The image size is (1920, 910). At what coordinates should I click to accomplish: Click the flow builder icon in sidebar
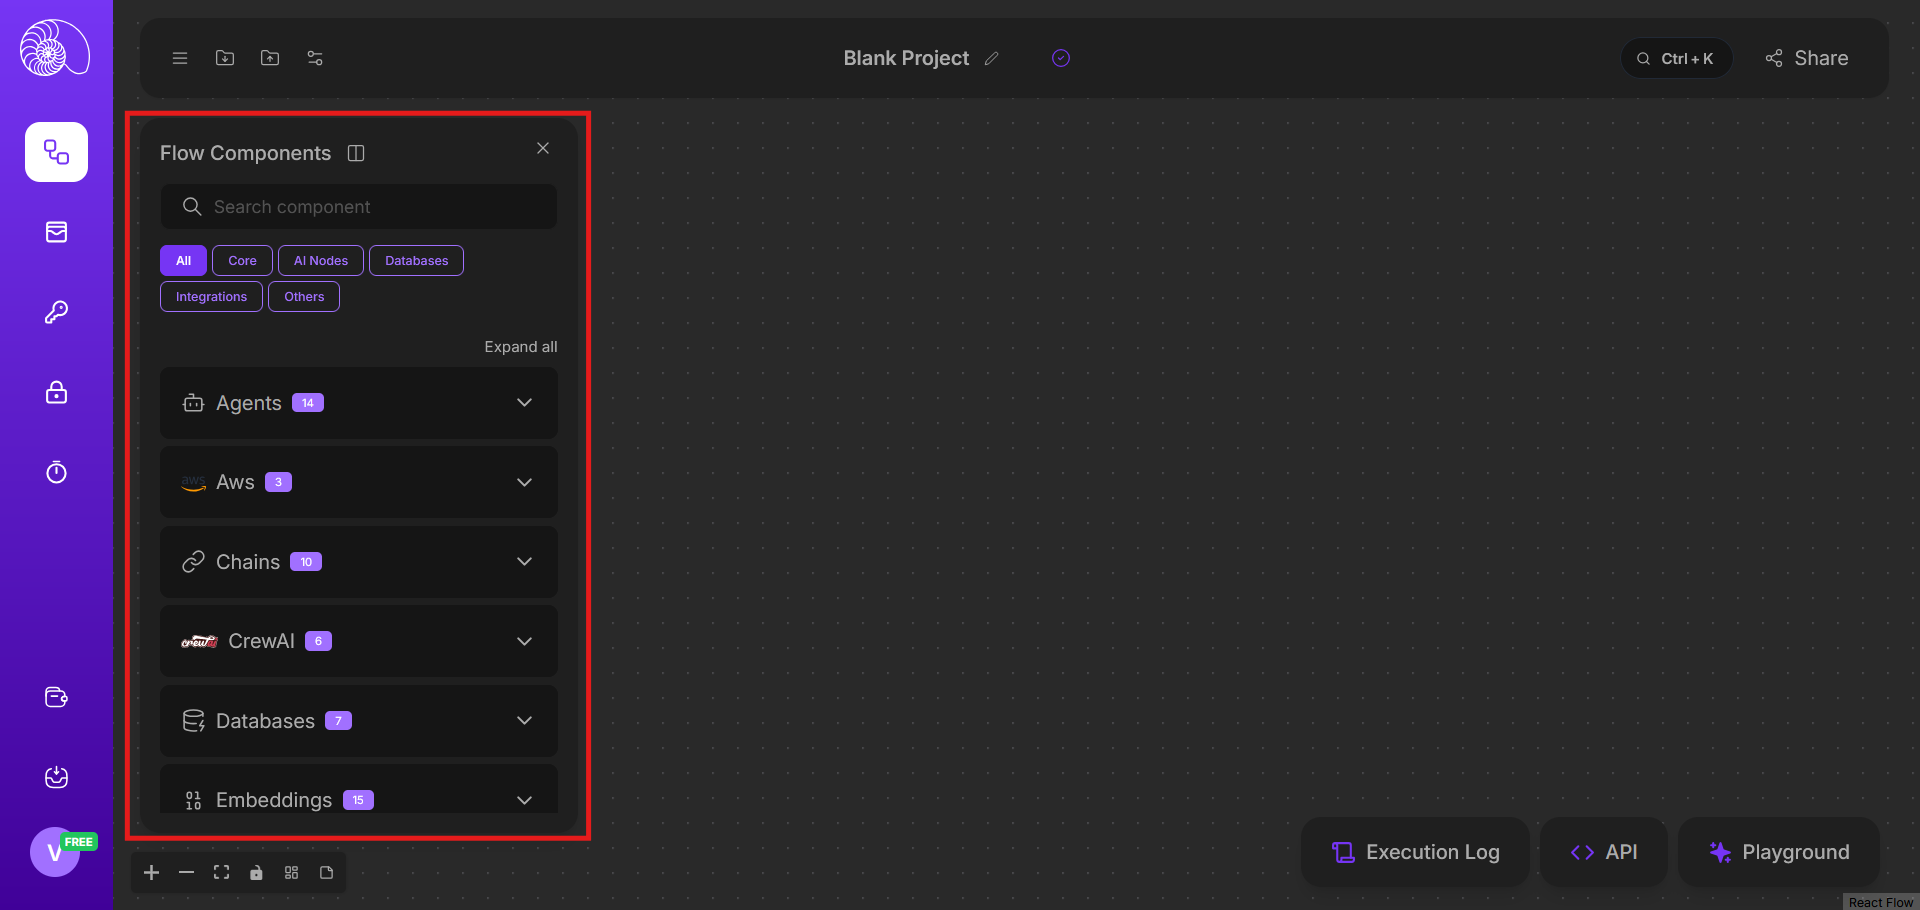[56, 152]
